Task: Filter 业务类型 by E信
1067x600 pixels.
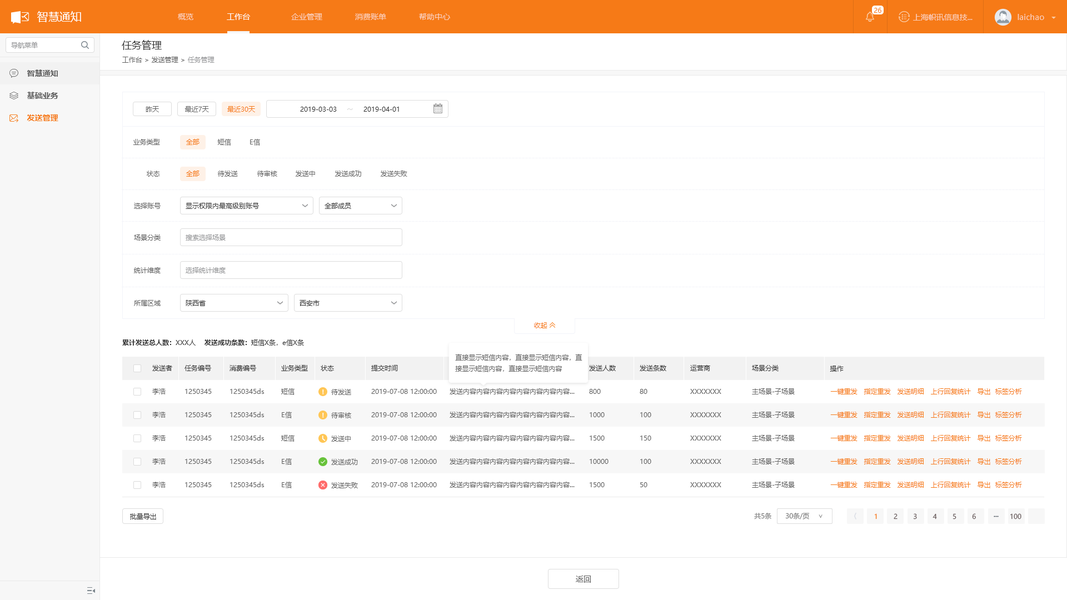Action: pyautogui.click(x=255, y=142)
